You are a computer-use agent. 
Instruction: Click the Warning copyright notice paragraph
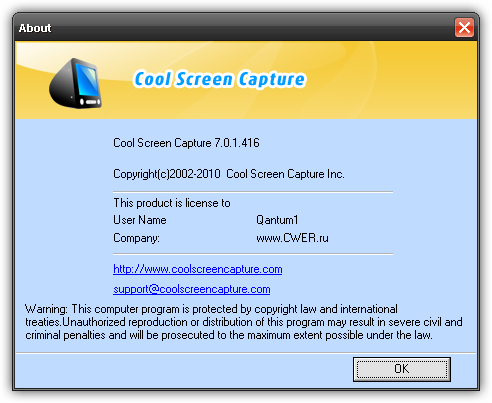point(244,322)
